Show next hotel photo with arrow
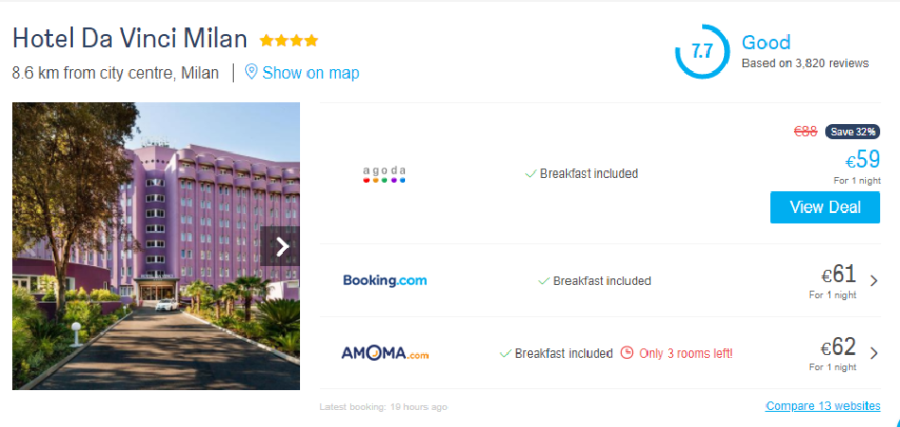 pos(282,246)
